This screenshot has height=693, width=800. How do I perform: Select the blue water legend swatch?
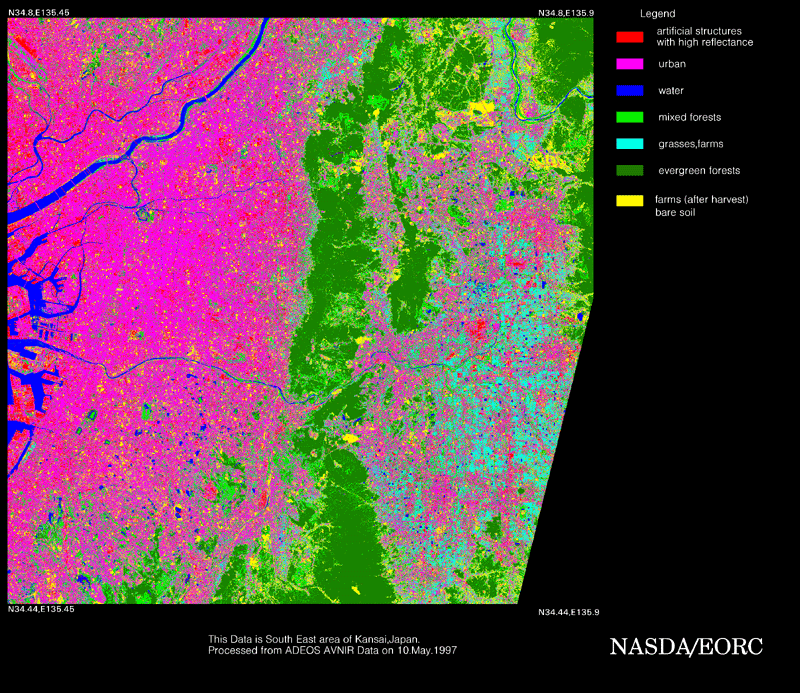point(630,90)
